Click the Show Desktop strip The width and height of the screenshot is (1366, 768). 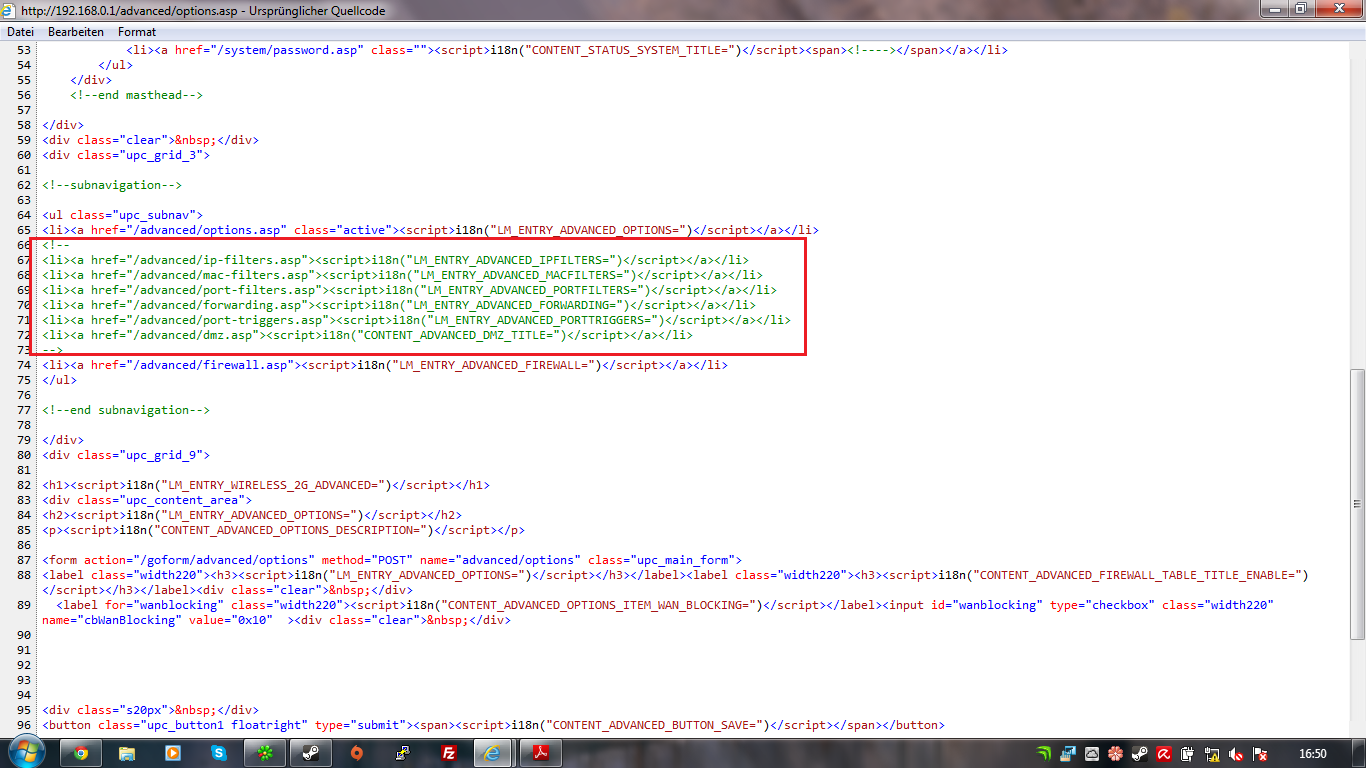[x=1359, y=753]
